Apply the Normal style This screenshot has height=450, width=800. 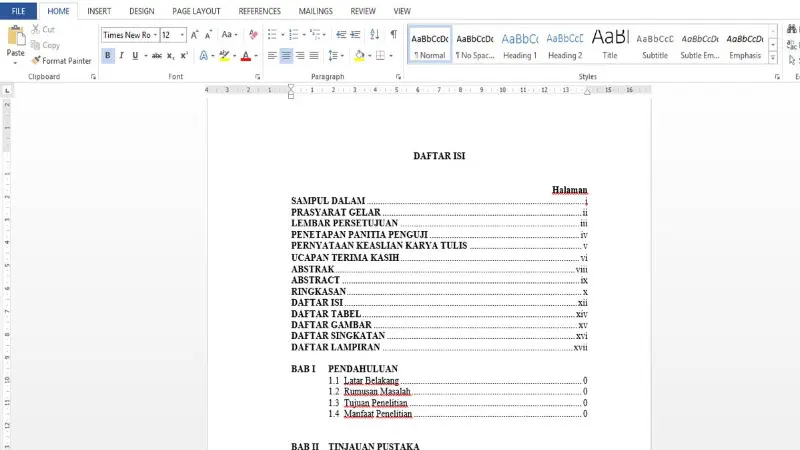pos(430,45)
